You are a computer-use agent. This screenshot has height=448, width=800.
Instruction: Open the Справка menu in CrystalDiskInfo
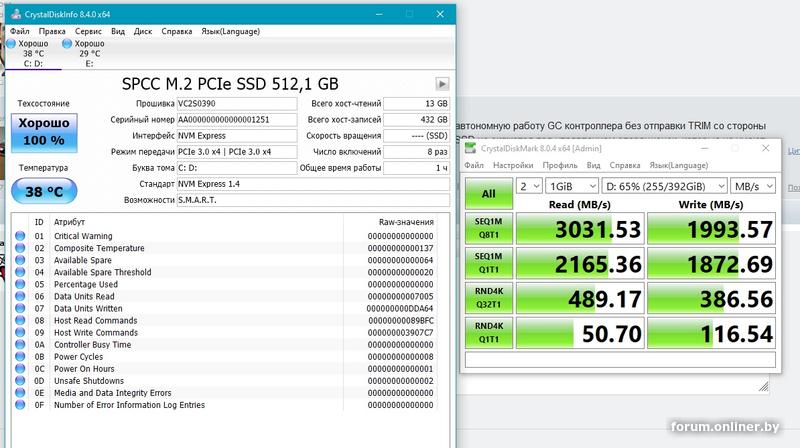tap(177, 31)
